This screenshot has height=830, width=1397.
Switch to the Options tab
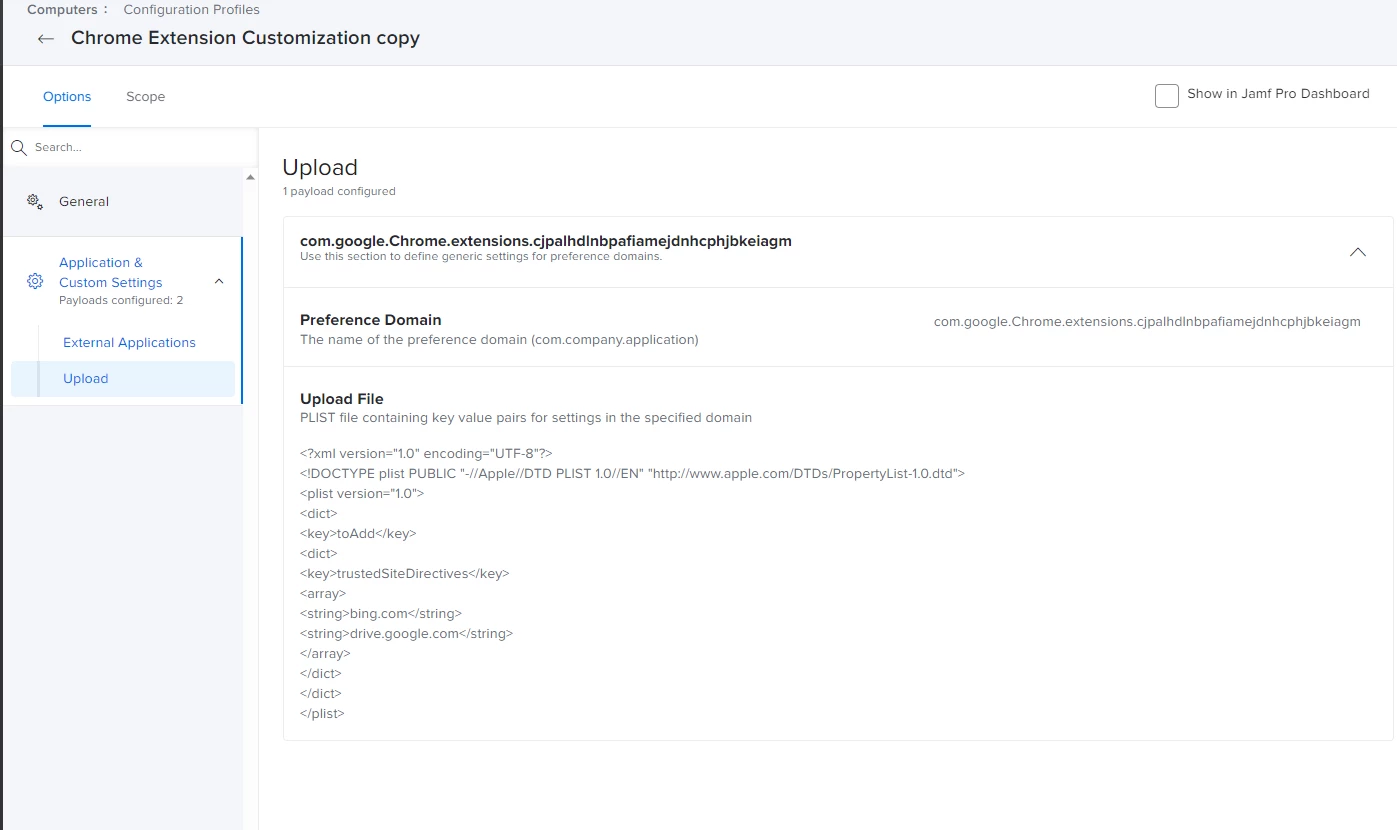pos(67,97)
